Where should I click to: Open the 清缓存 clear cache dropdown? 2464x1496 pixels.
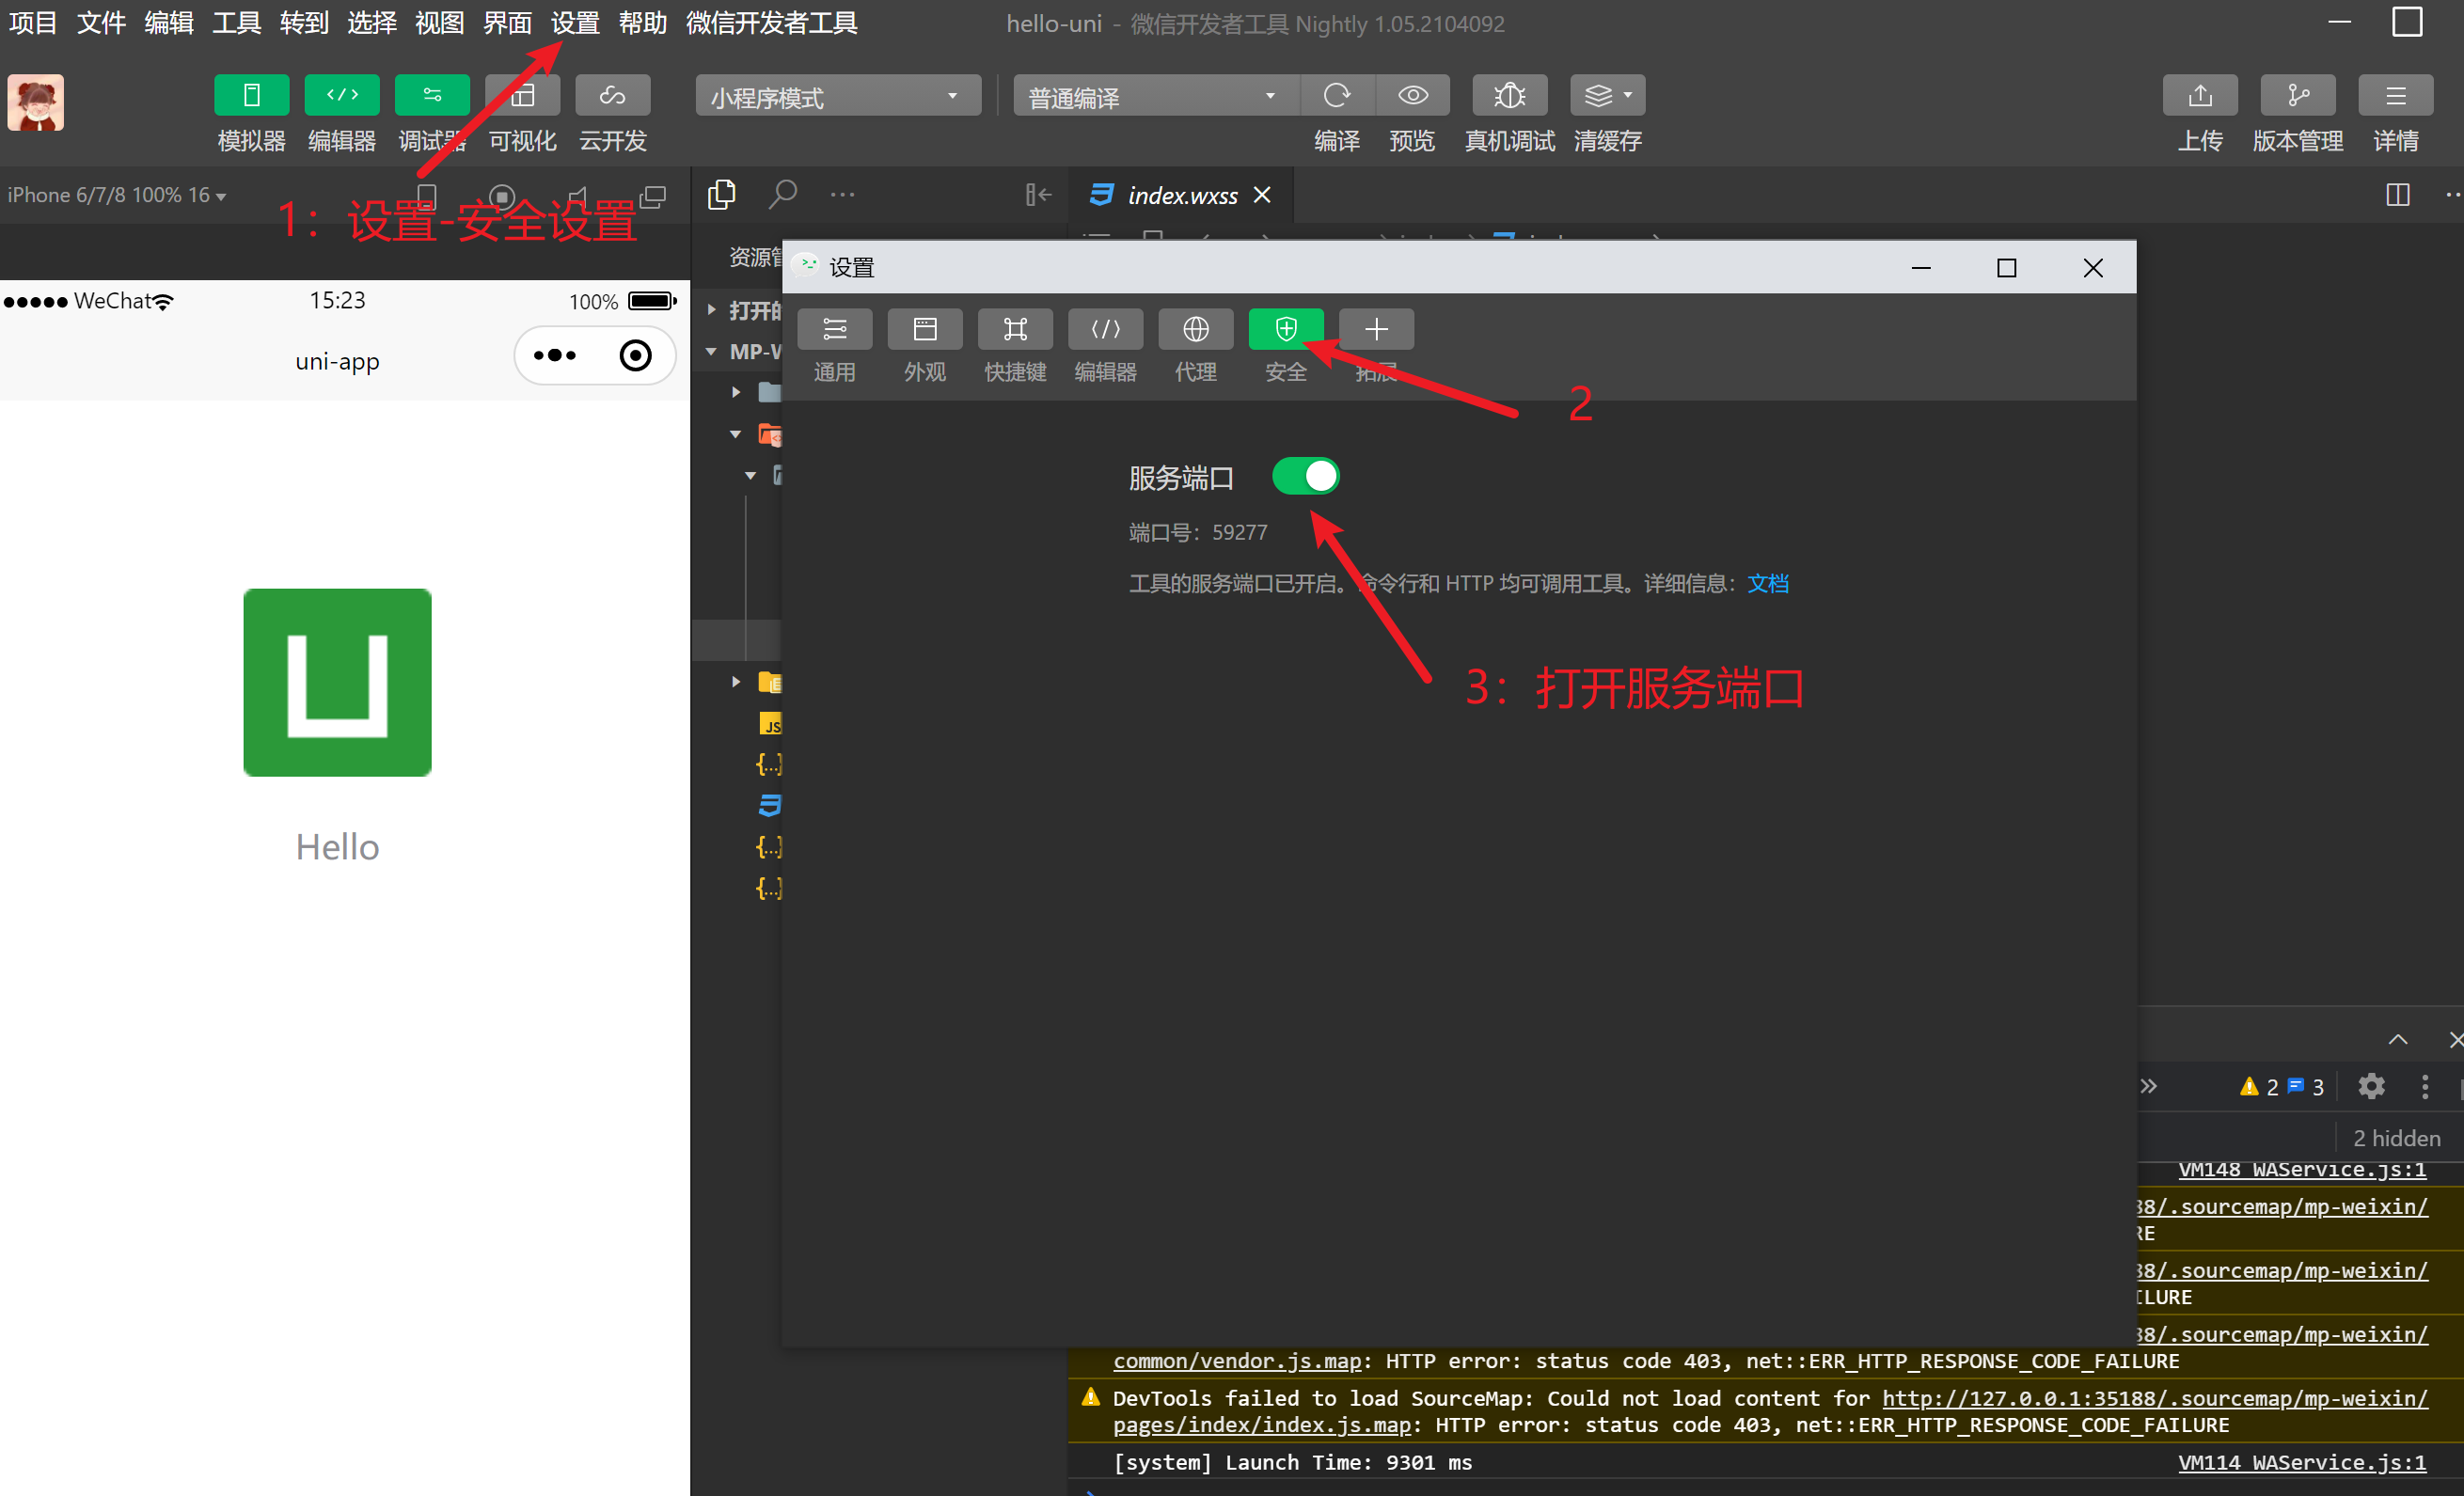1607,95
